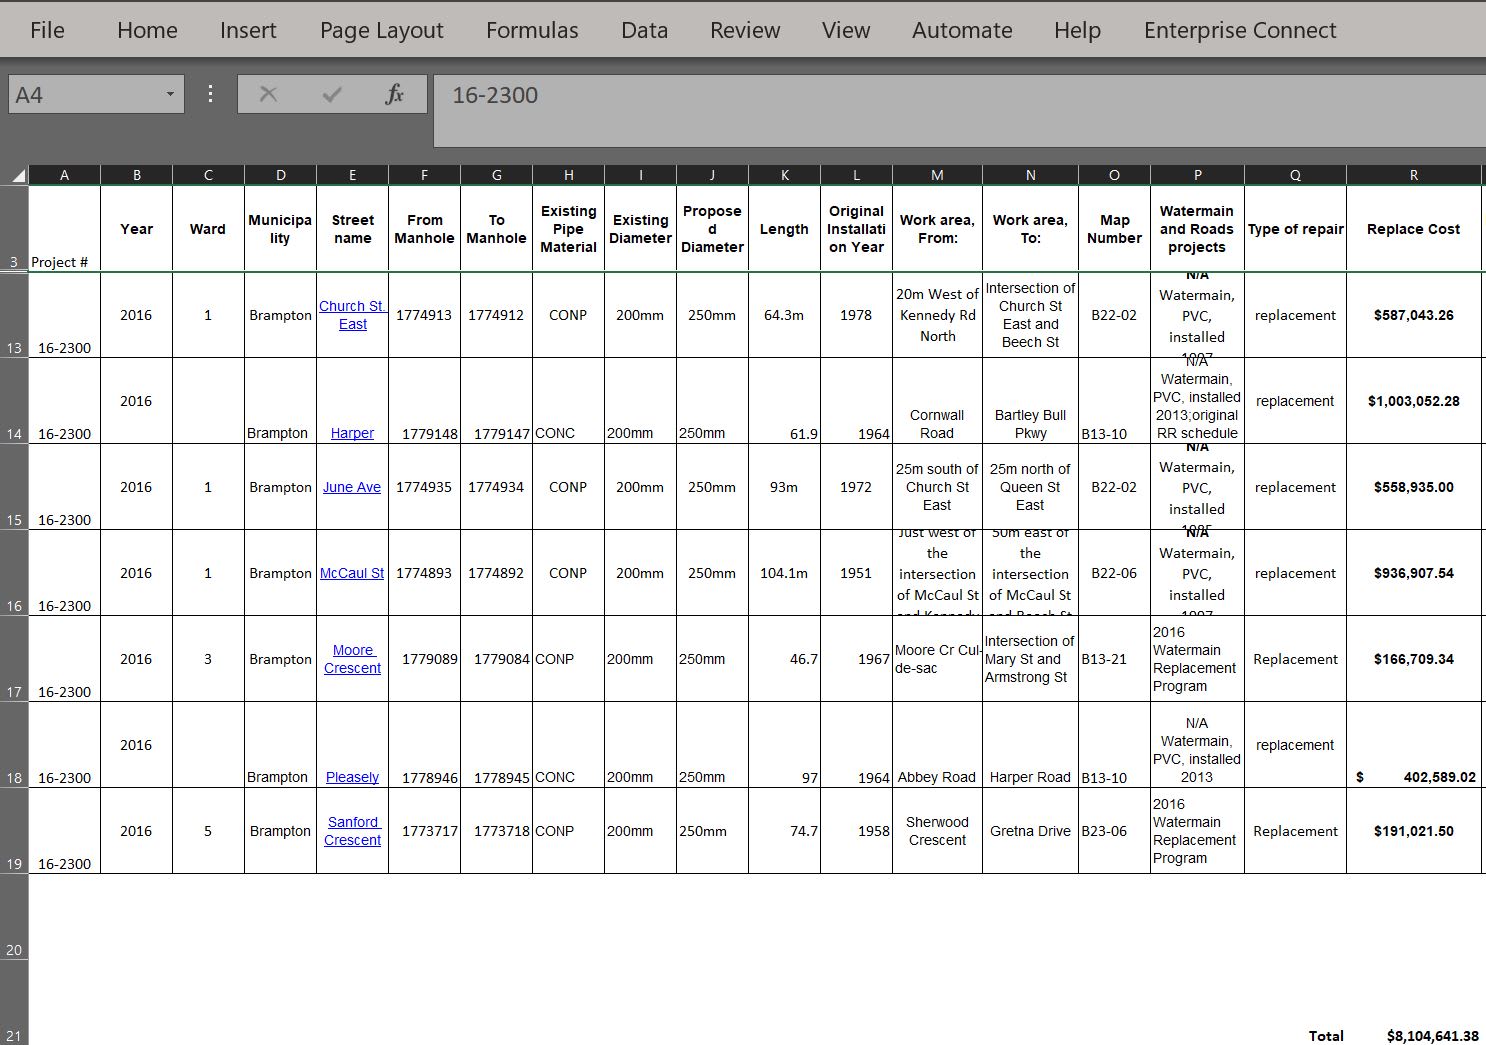The image size is (1486, 1045).
Task: Select map number cell B22-06
Action: coord(1114,573)
